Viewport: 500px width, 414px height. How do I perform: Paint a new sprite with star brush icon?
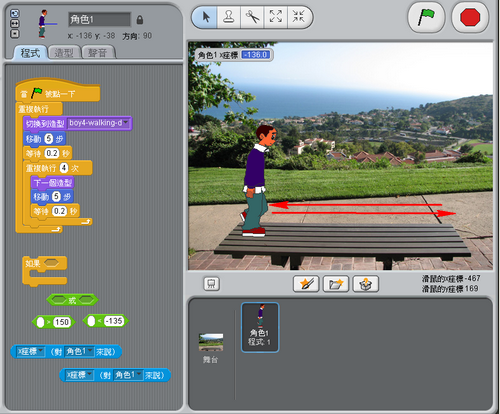pos(306,284)
